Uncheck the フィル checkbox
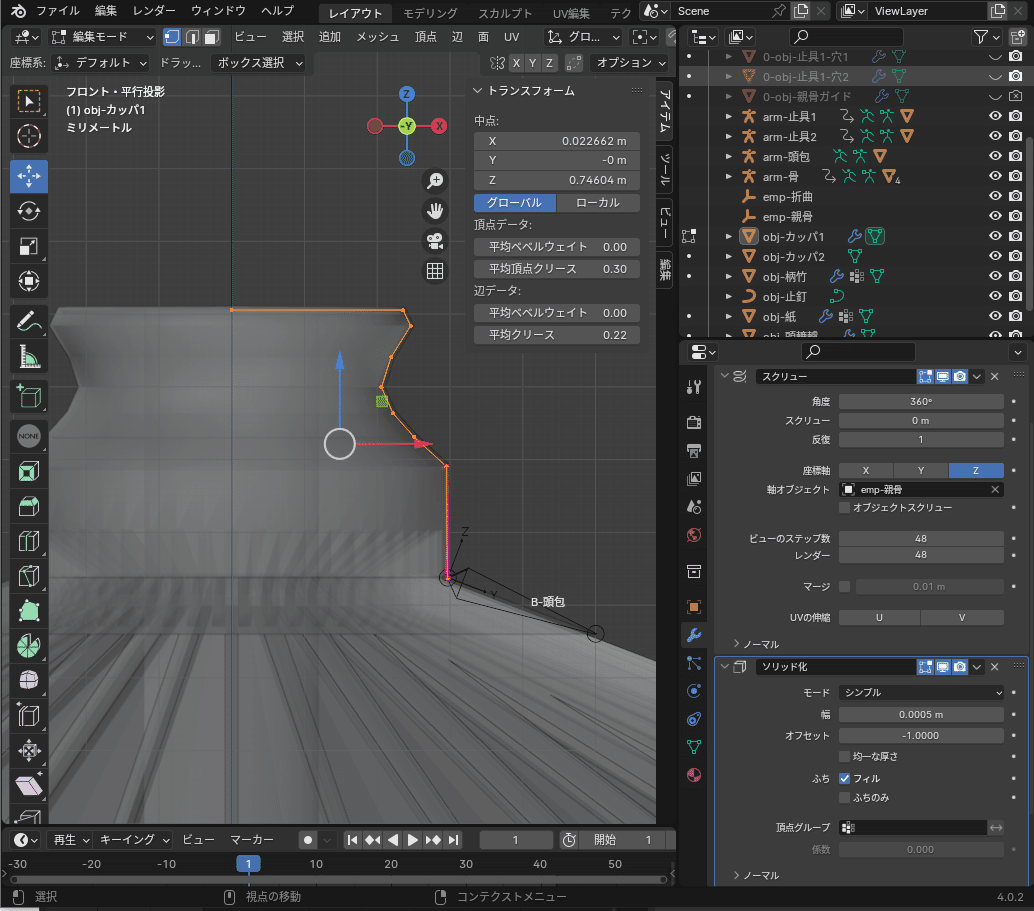Image resolution: width=1034 pixels, height=911 pixels. [844, 778]
